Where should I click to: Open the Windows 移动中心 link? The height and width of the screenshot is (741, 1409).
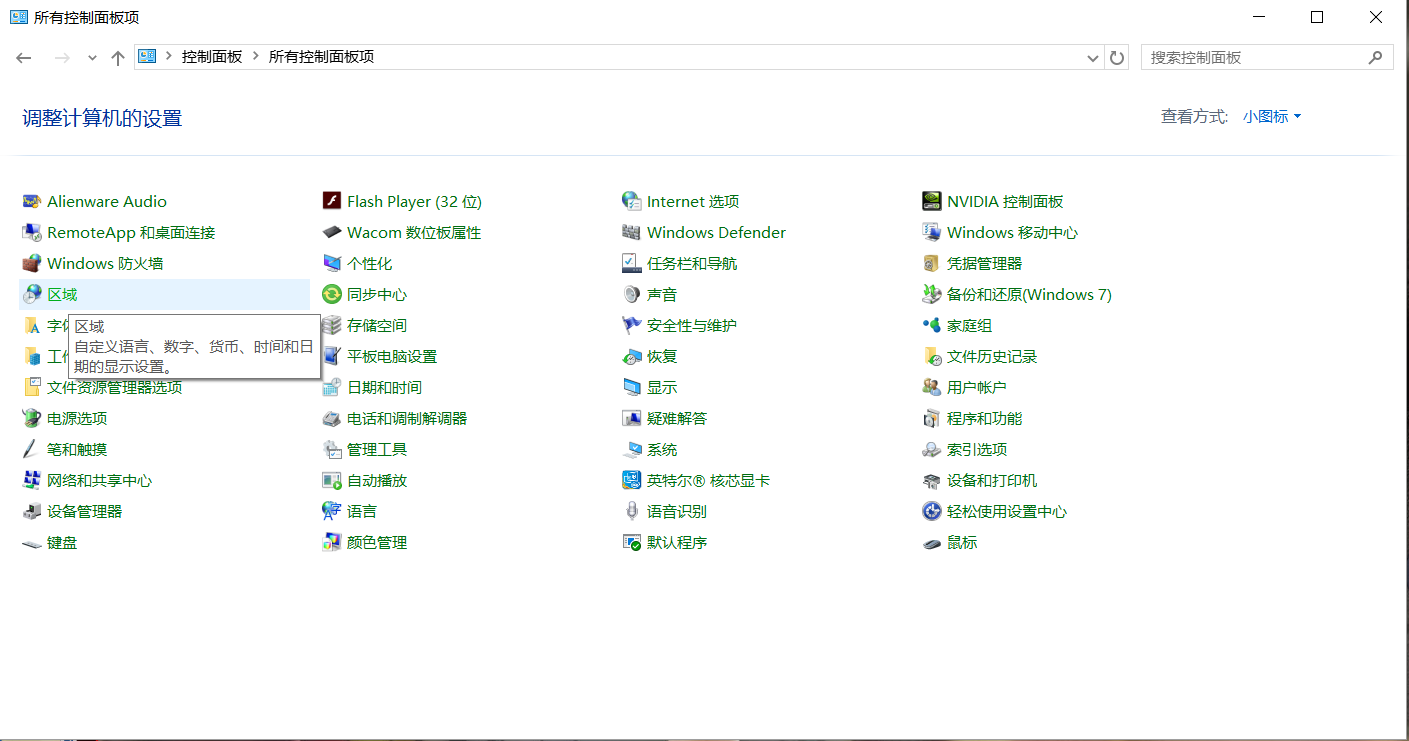coord(1012,232)
